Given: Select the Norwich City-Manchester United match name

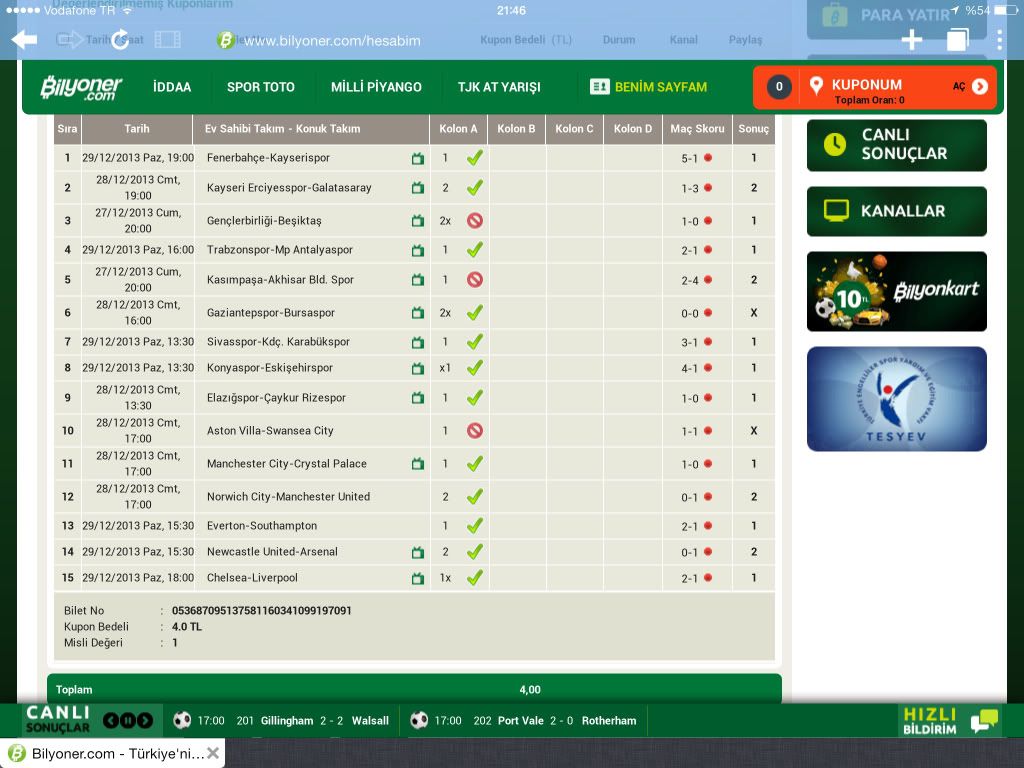Looking at the screenshot, I should pos(289,496).
